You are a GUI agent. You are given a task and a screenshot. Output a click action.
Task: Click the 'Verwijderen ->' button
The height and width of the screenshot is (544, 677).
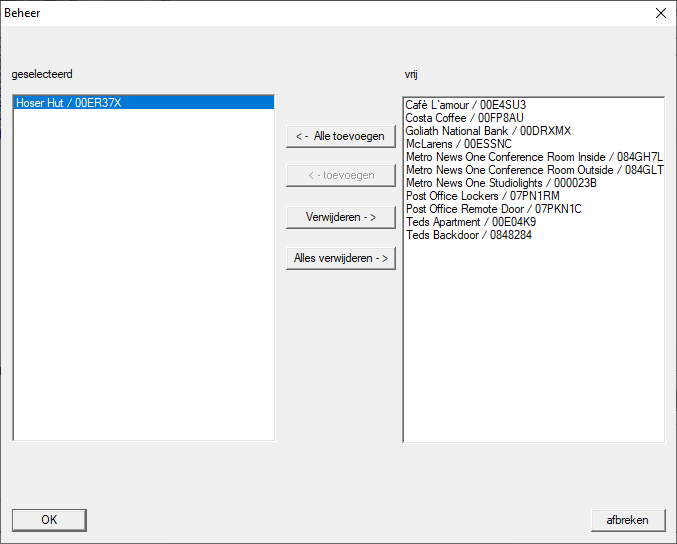coord(340,217)
